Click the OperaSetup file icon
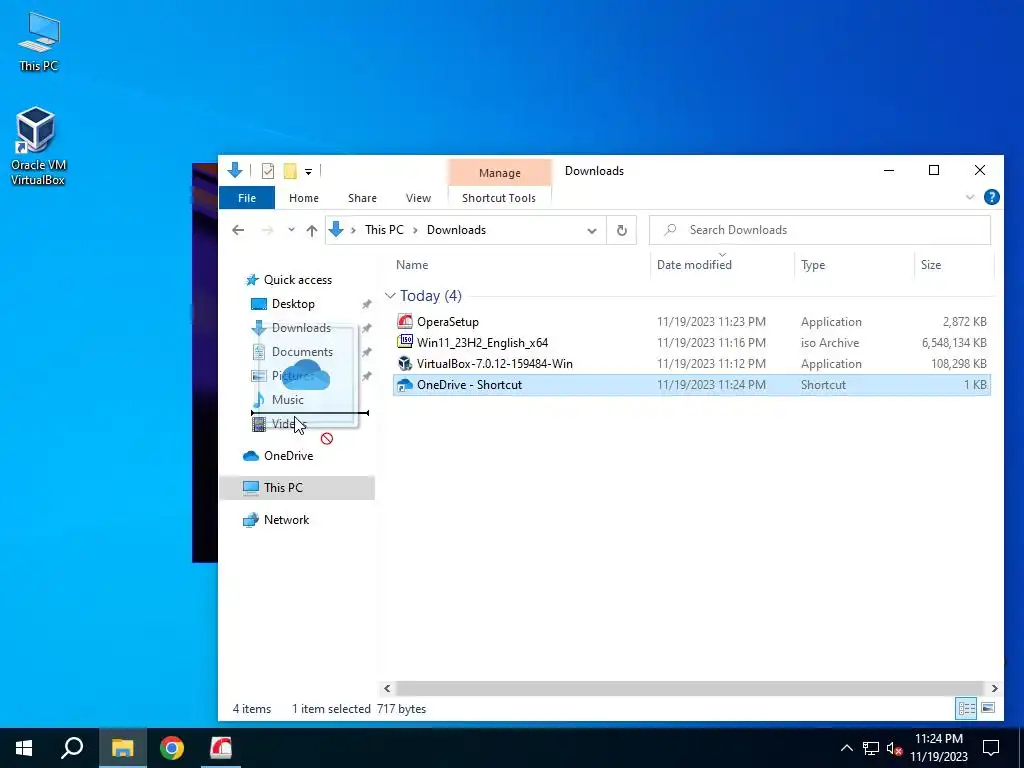The width and height of the screenshot is (1024, 768). 405,321
